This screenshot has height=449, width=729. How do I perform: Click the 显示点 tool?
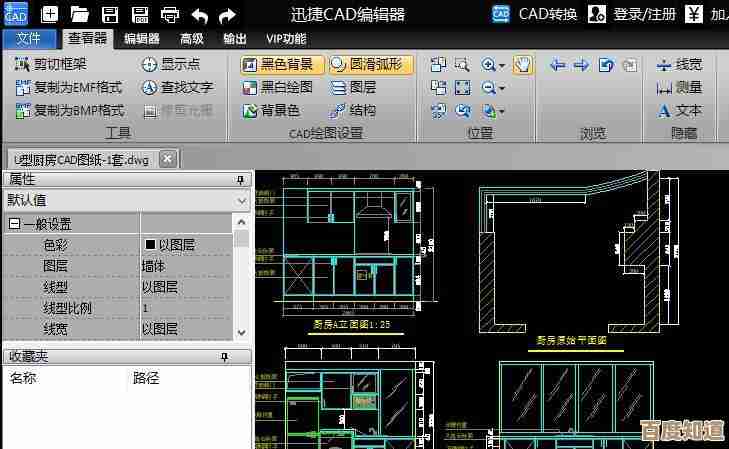tap(171, 64)
